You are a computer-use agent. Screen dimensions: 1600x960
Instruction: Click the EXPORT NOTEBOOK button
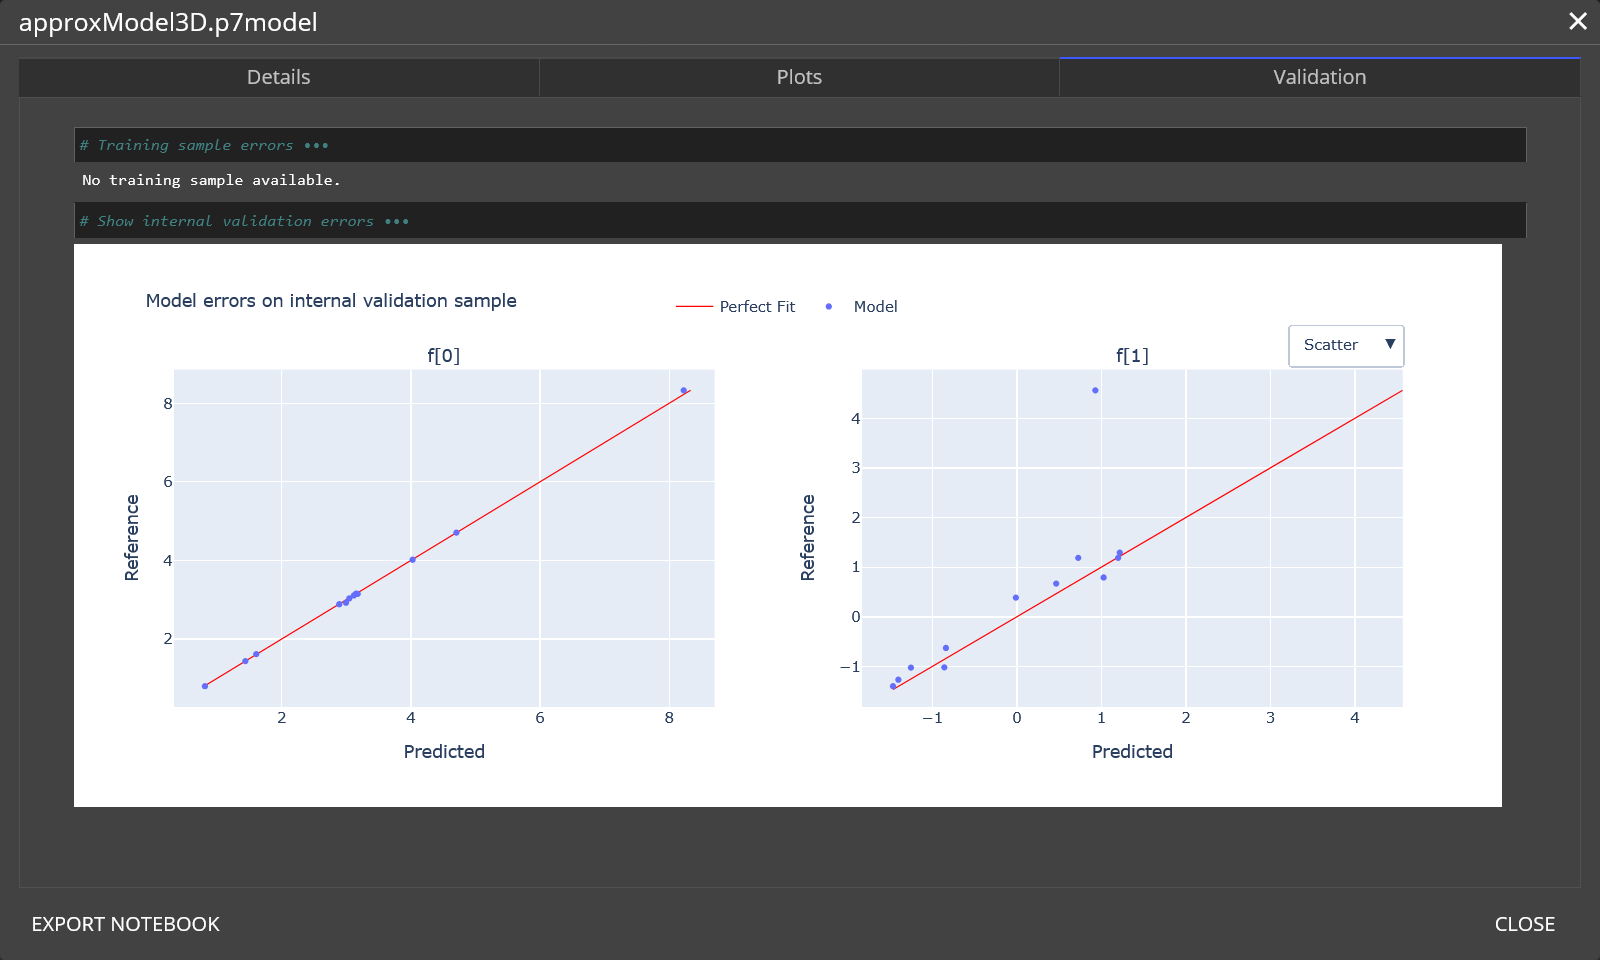point(125,924)
